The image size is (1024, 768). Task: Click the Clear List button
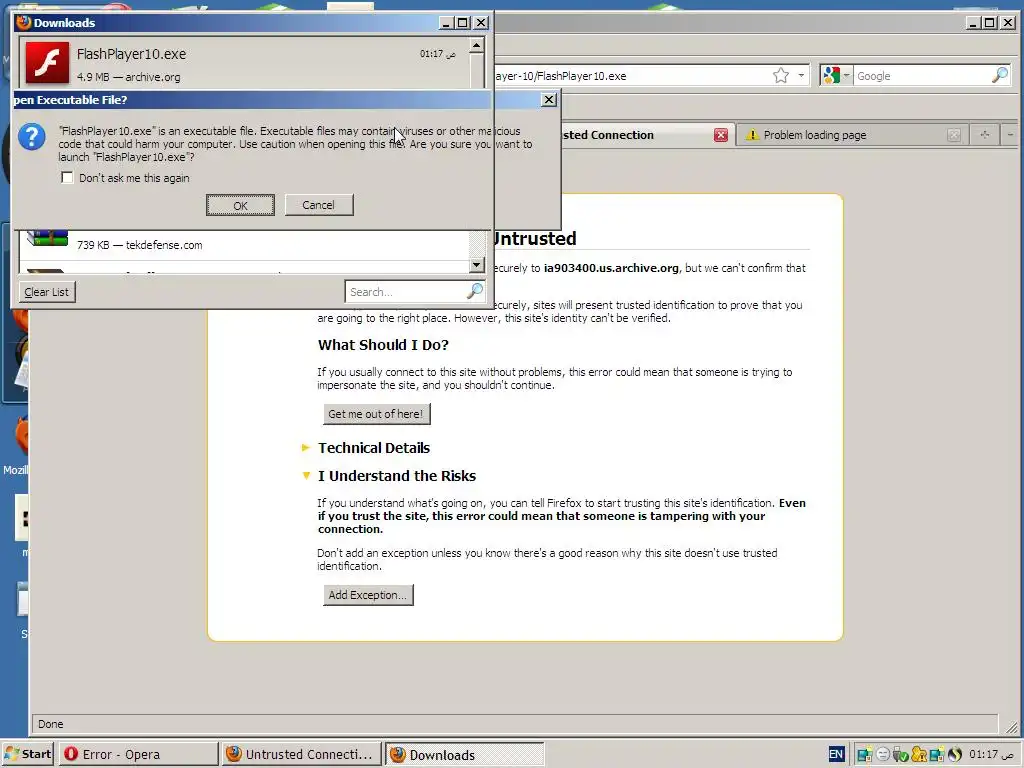[x=47, y=292]
